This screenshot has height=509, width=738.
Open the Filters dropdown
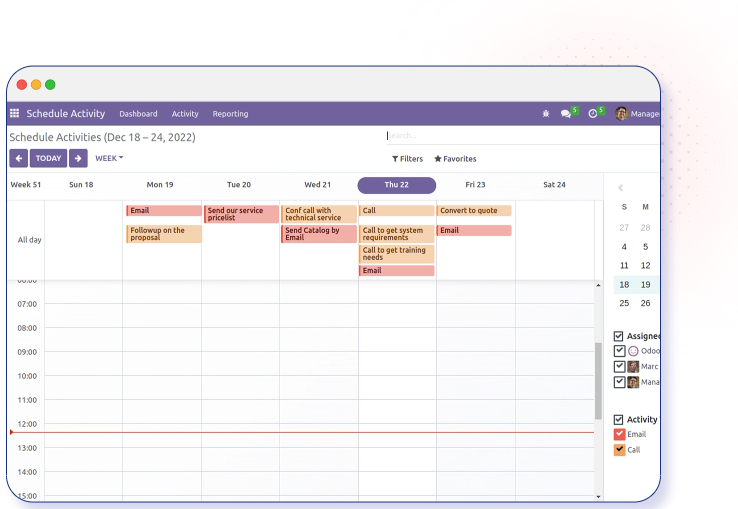pyautogui.click(x=407, y=159)
